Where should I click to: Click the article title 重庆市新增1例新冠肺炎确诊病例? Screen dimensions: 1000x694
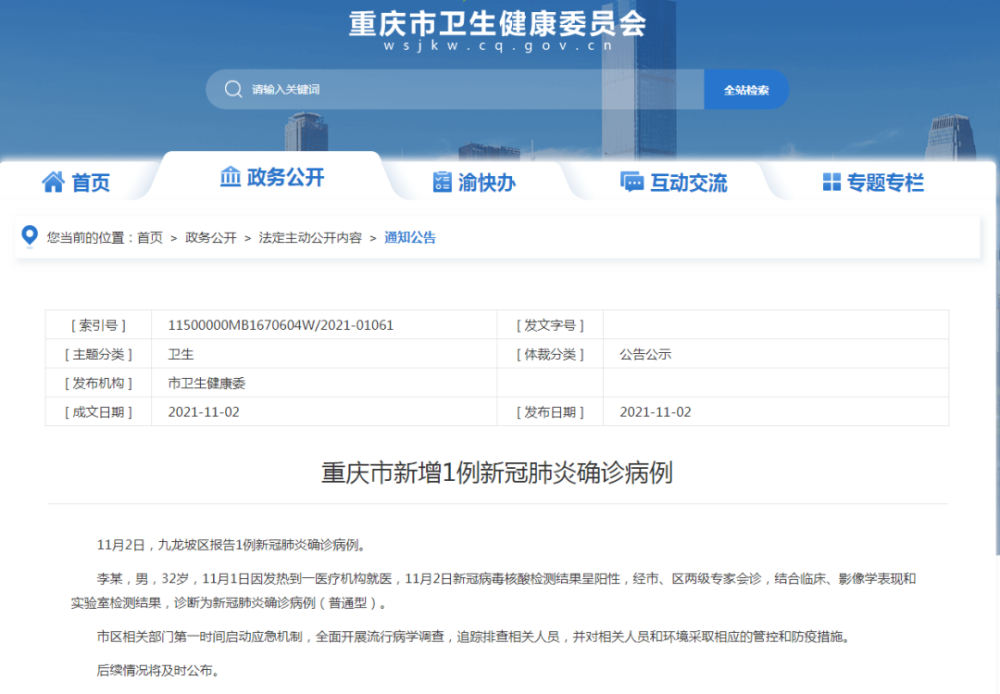[x=497, y=473]
